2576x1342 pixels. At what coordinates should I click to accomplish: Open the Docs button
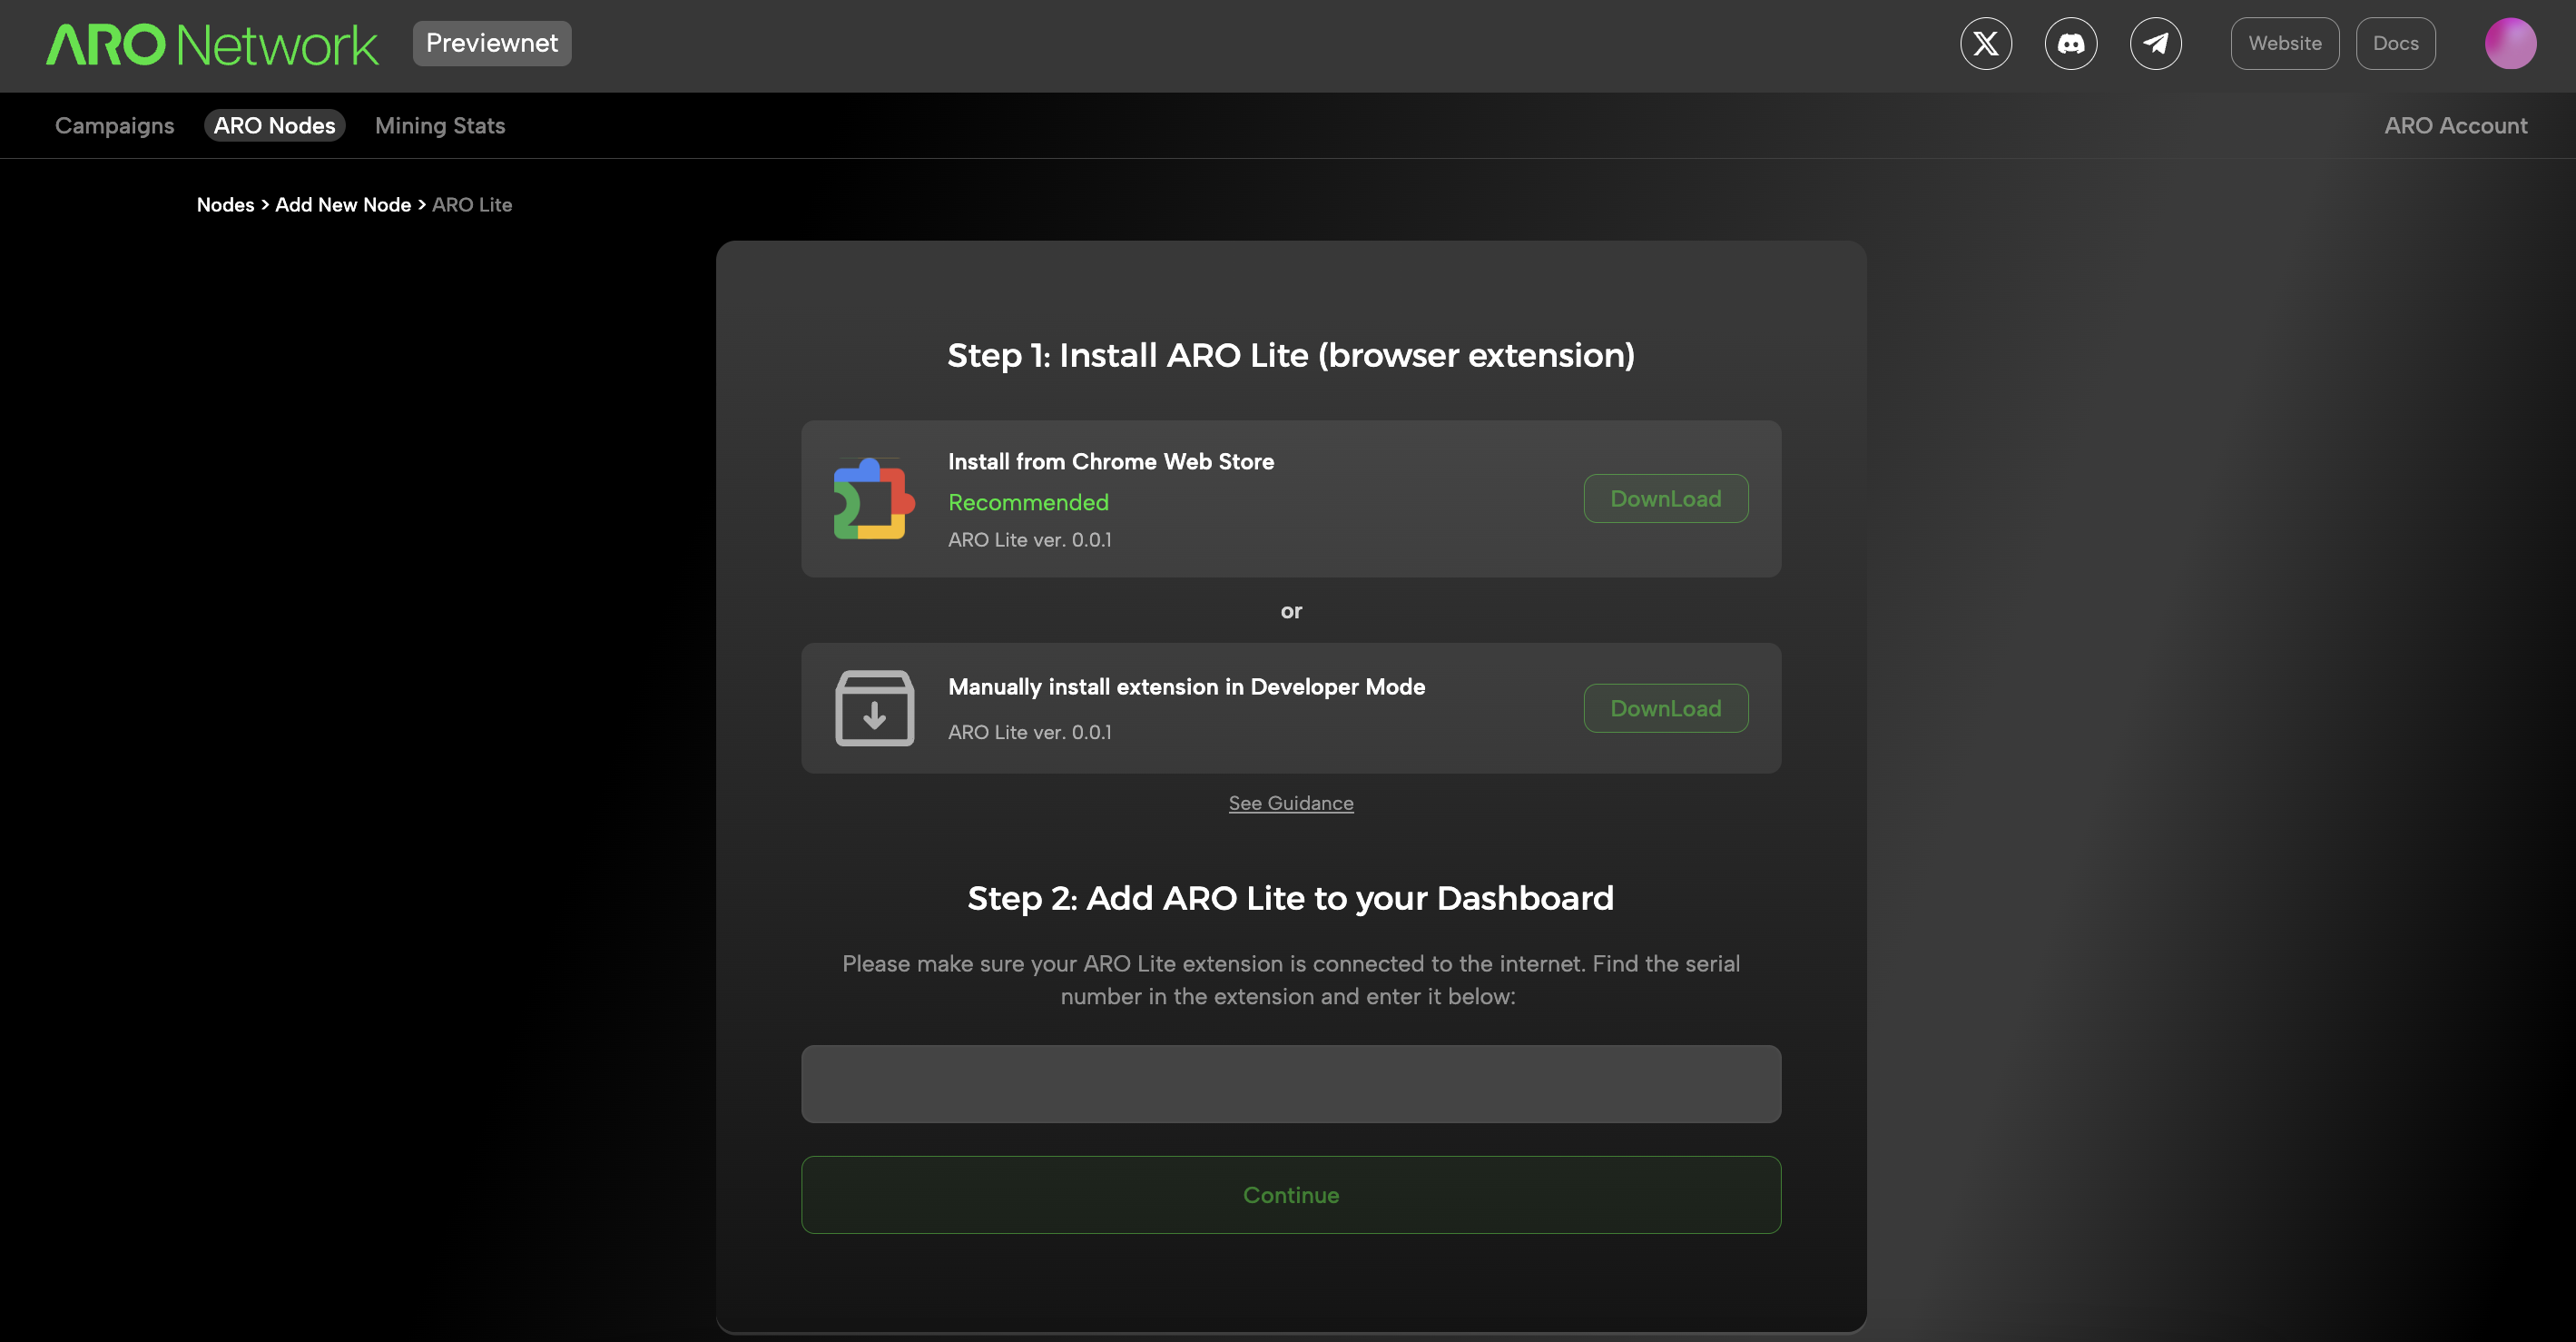coord(2396,44)
